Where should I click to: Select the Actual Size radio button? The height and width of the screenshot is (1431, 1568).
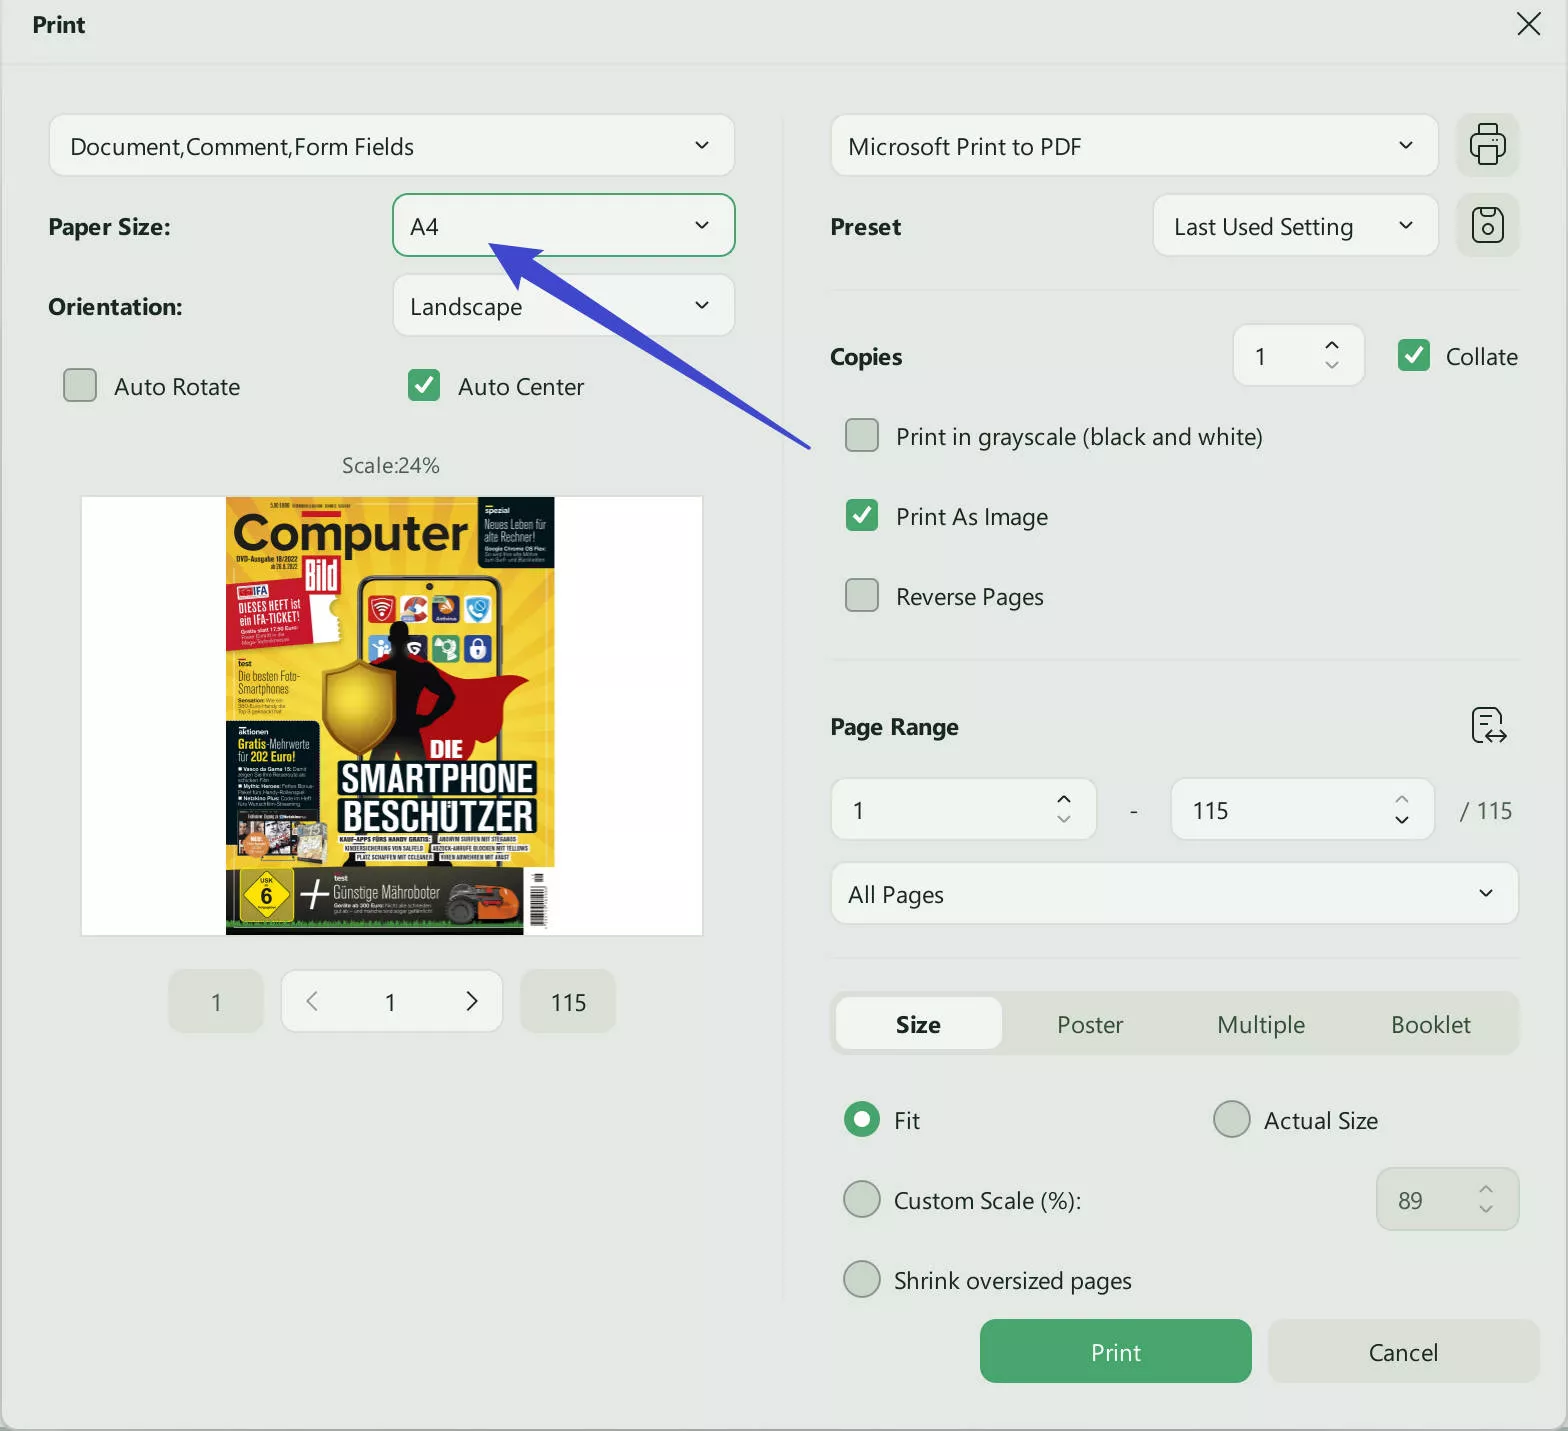click(x=1231, y=1120)
